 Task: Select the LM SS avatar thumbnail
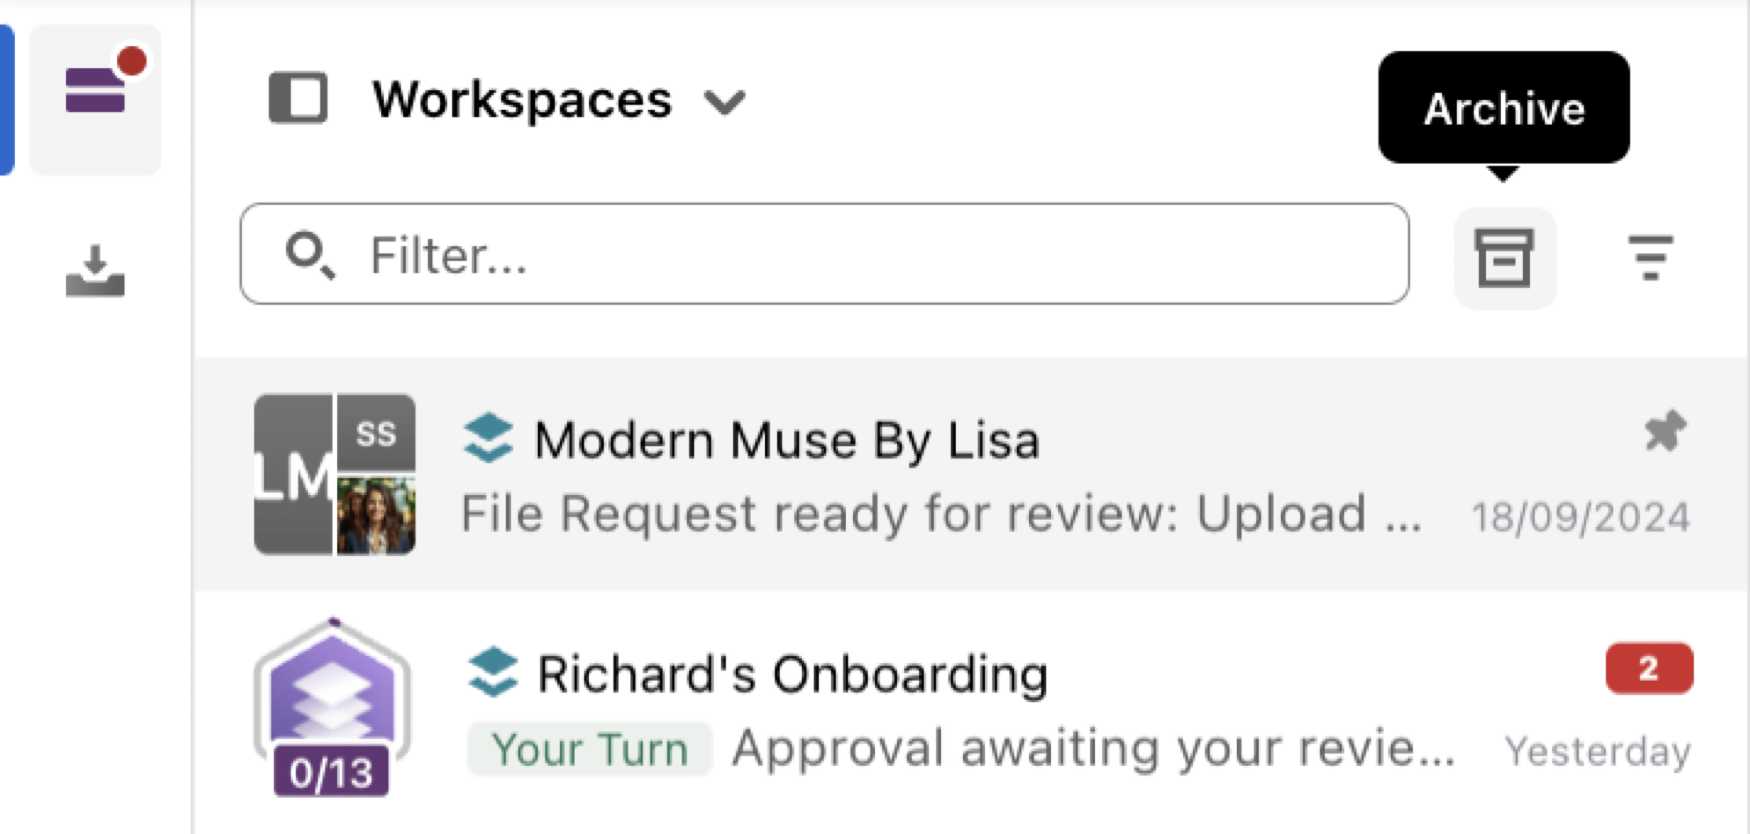point(335,474)
